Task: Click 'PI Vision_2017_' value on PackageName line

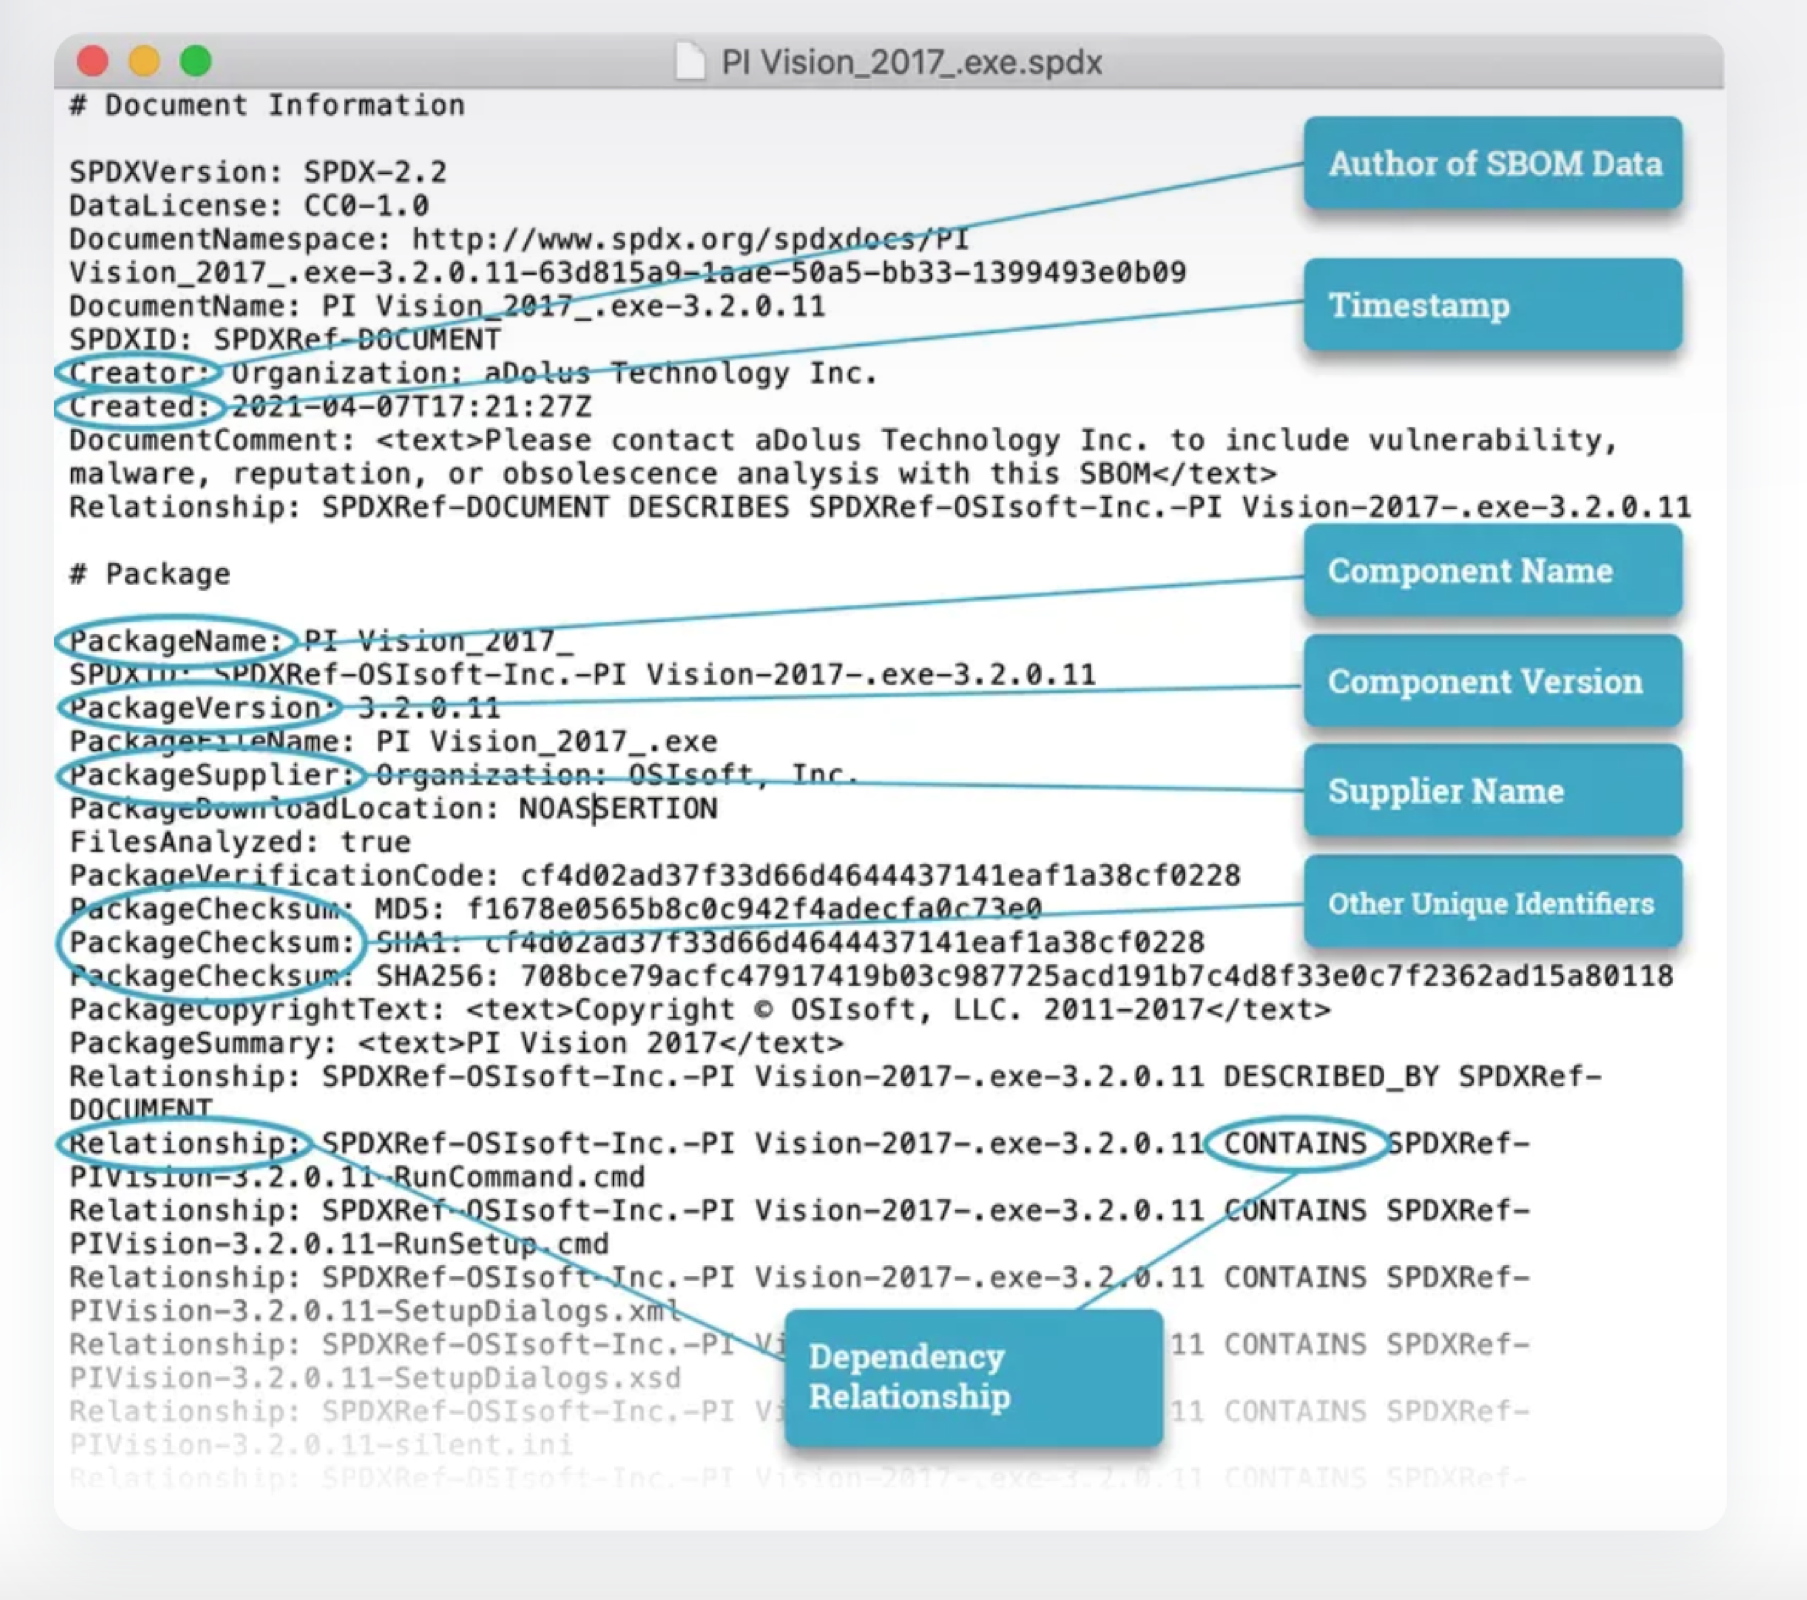Action: (x=439, y=641)
